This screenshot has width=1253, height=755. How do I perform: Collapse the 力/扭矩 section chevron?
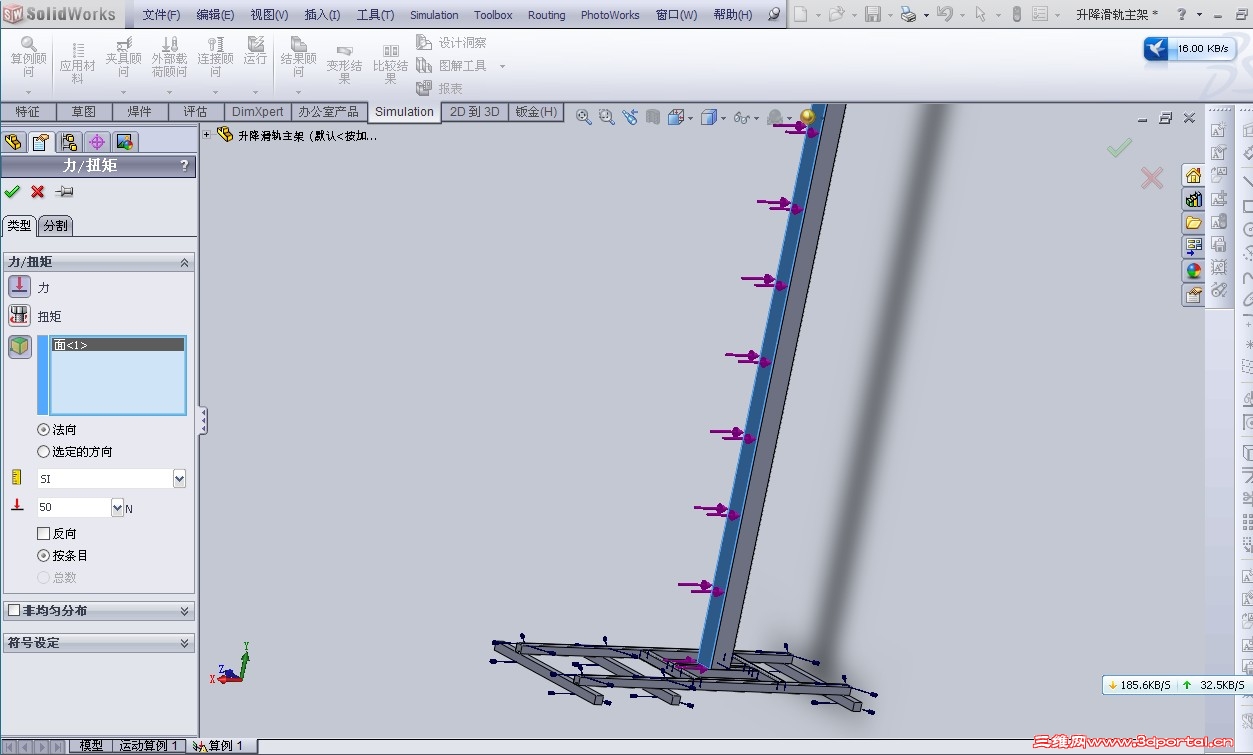point(184,262)
